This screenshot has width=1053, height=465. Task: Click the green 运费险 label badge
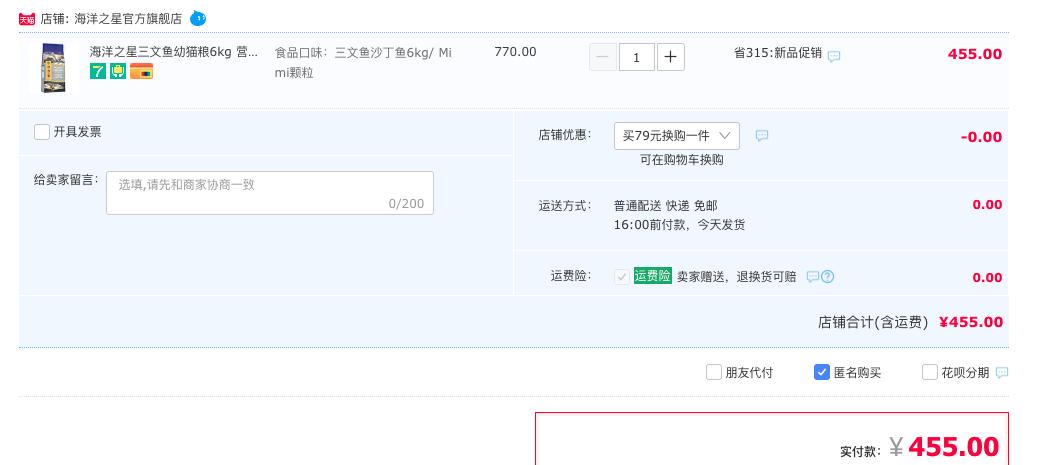tap(653, 276)
